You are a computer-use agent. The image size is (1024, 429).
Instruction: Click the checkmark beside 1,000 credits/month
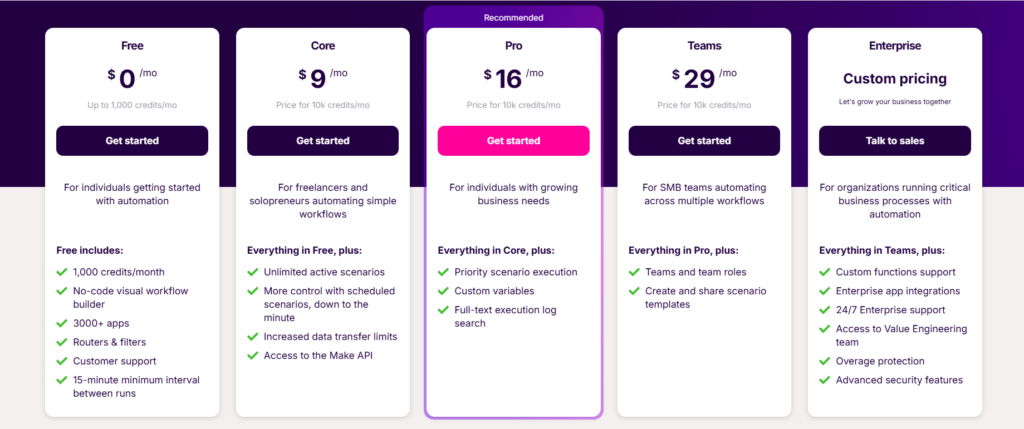pyautogui.click(x=62, y=272)
